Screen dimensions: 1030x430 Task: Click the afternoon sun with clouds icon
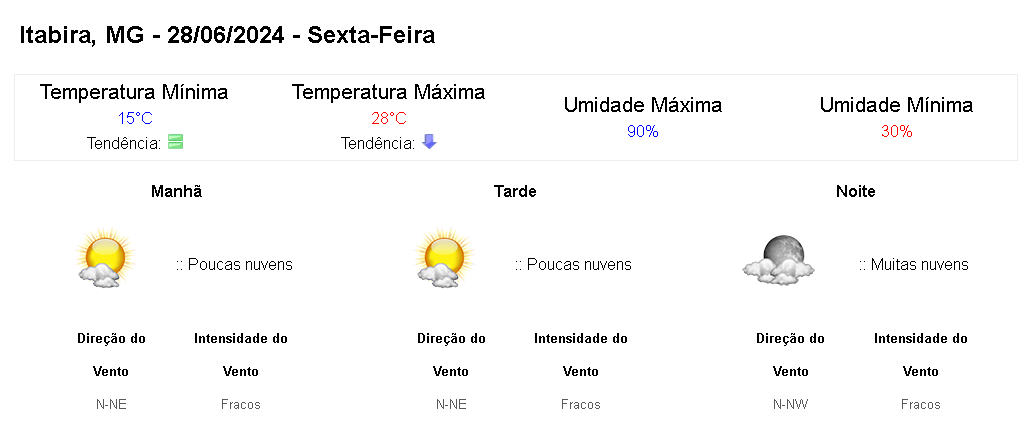[x=443, y=261]
